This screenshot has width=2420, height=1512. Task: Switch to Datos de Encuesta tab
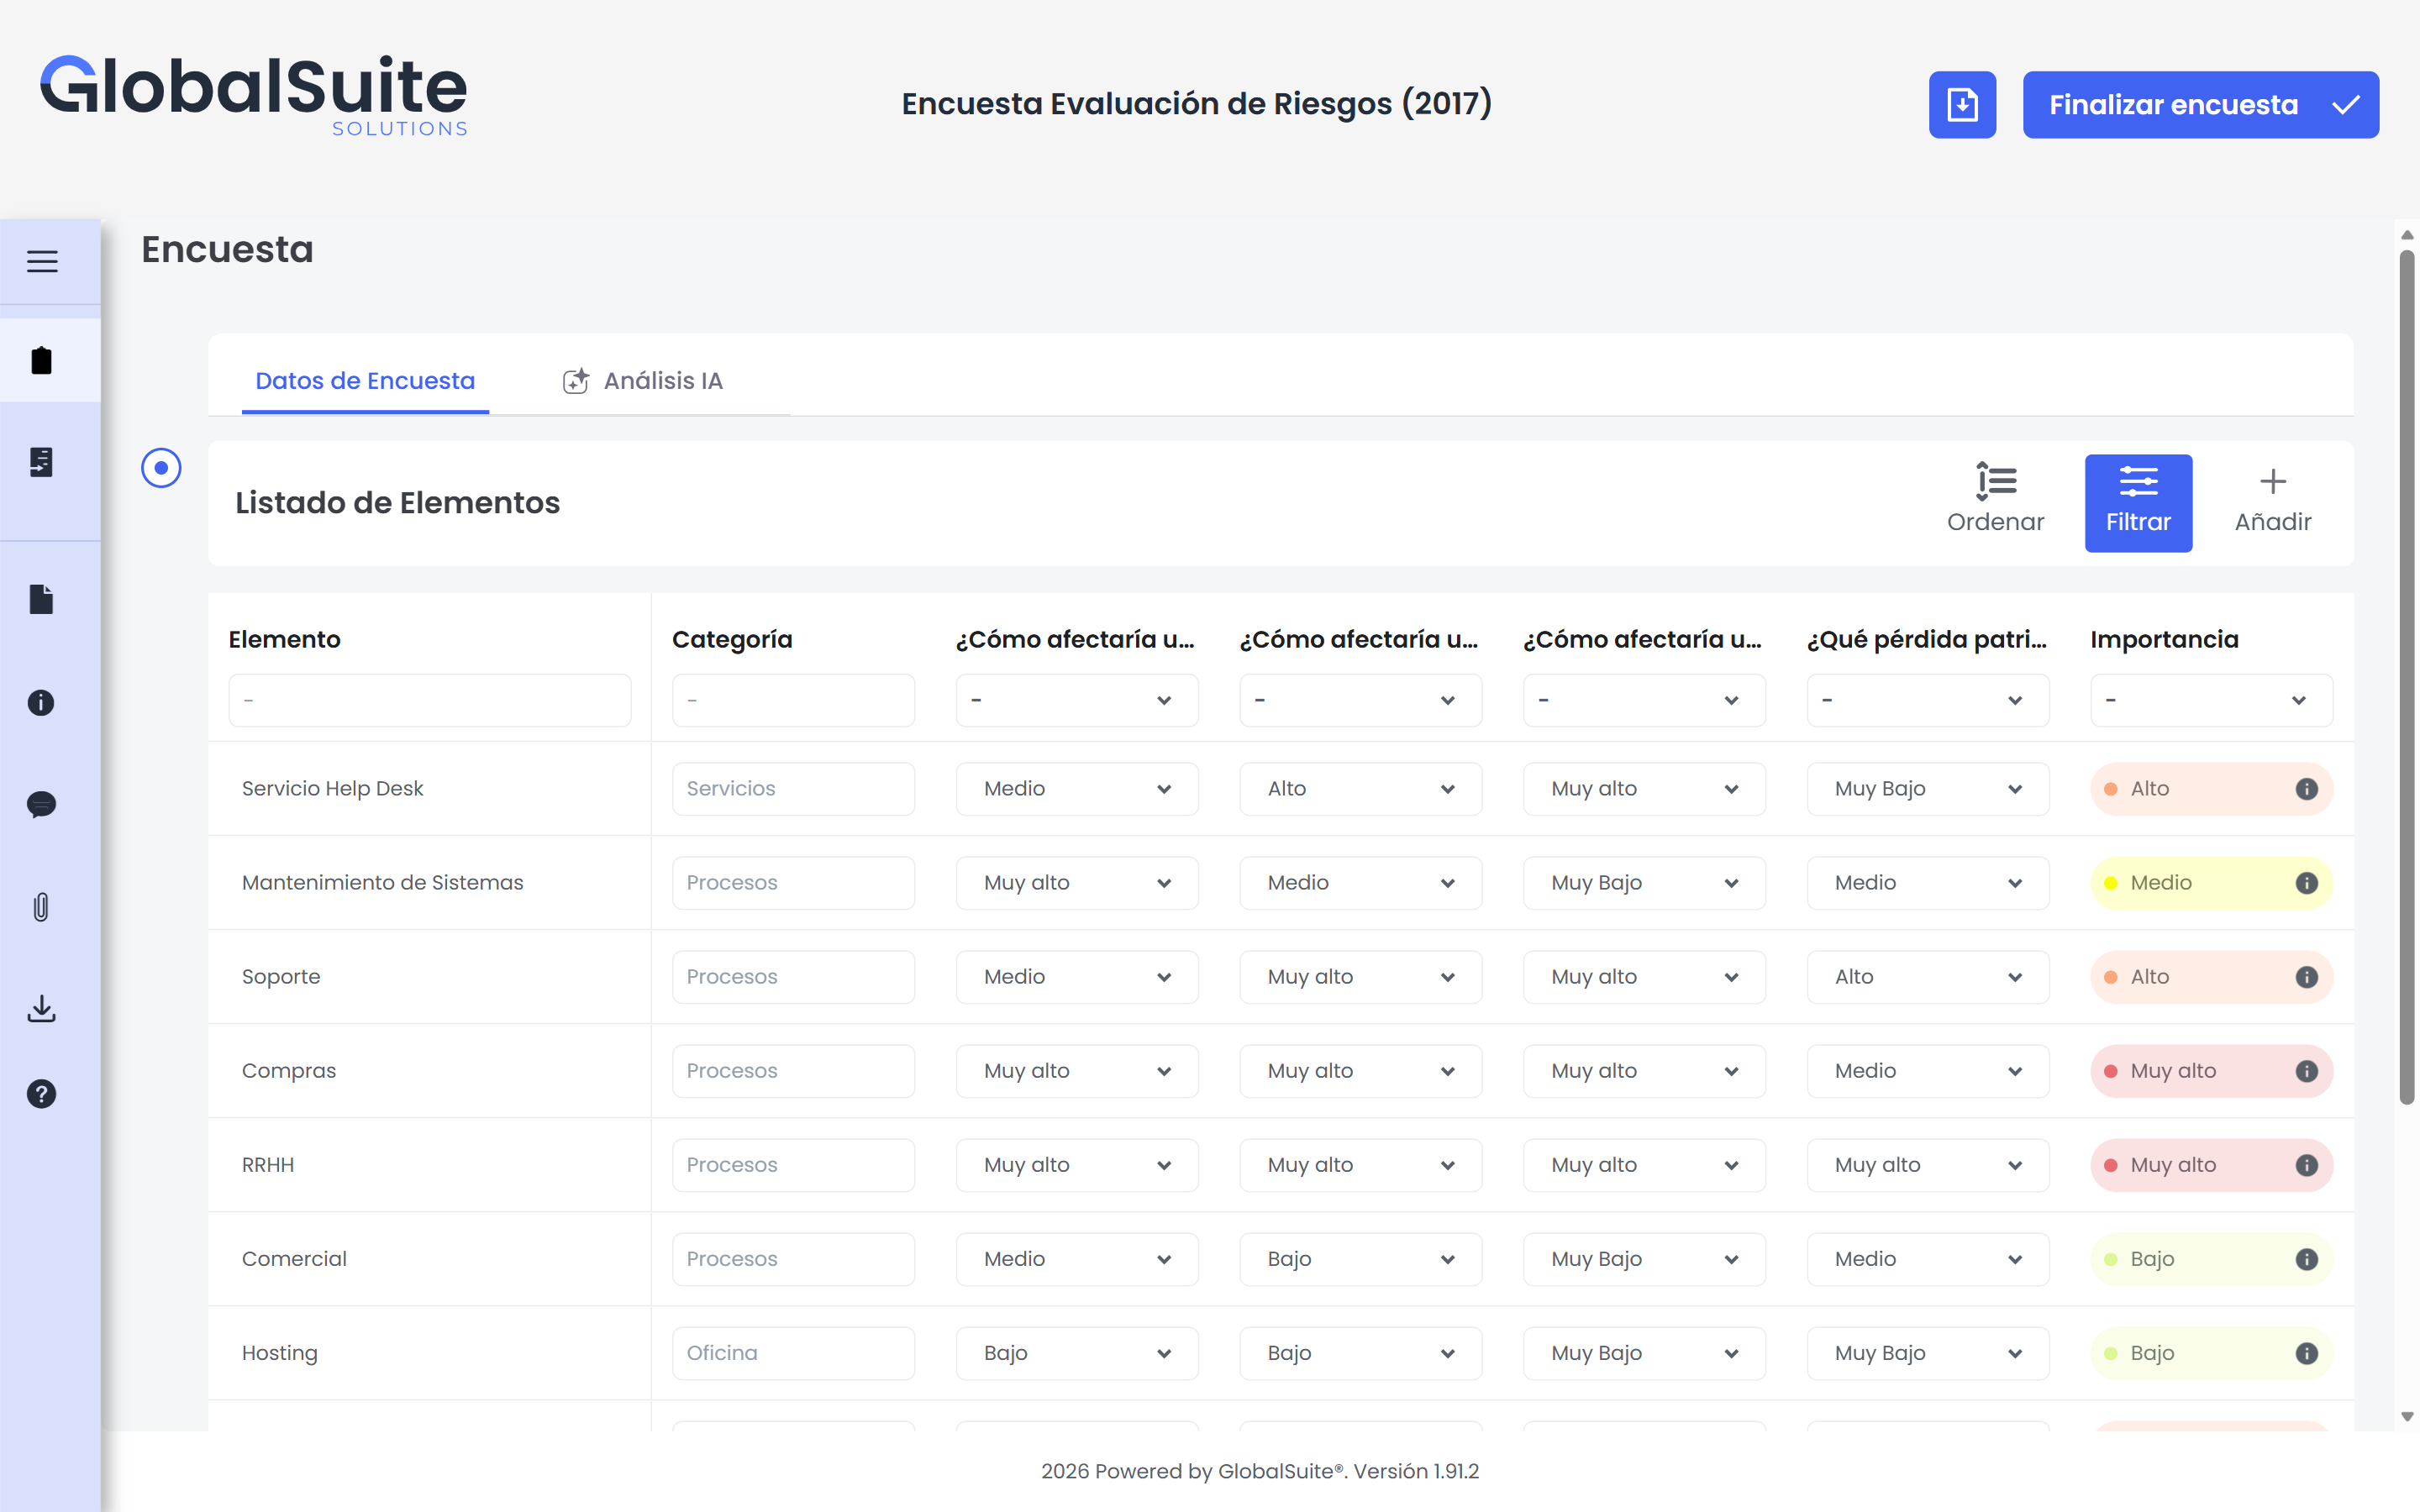[365, 381]
